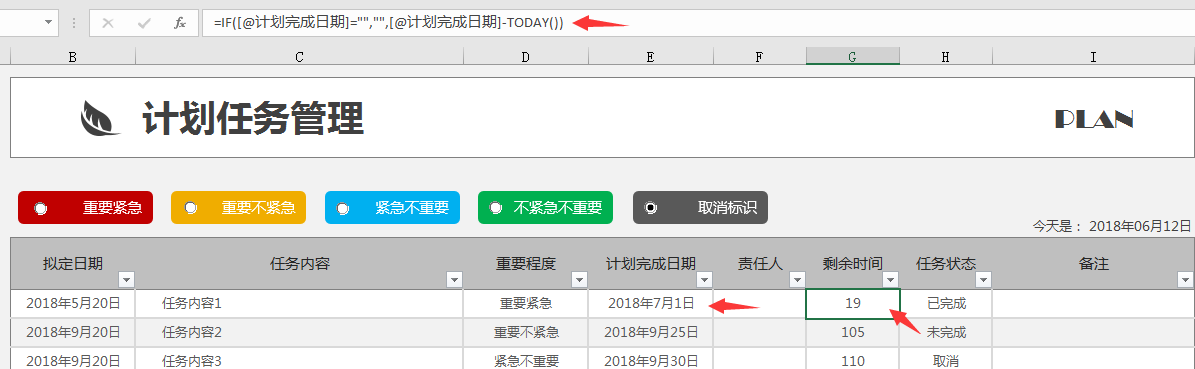Open the 剩余时间 filter dropdown

click(890, 280)
